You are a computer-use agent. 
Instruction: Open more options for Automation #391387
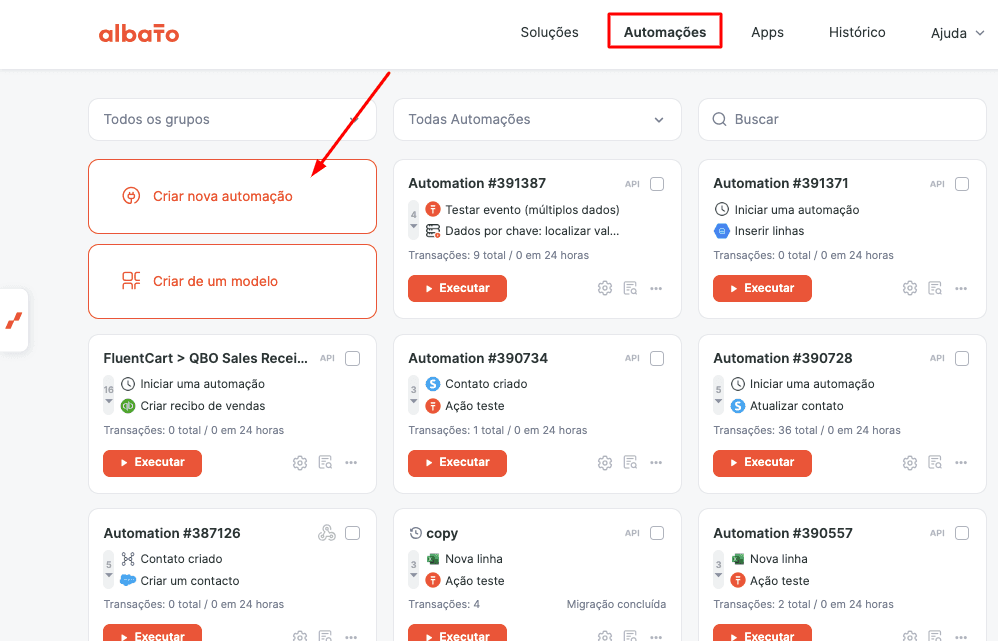(656, 288)
